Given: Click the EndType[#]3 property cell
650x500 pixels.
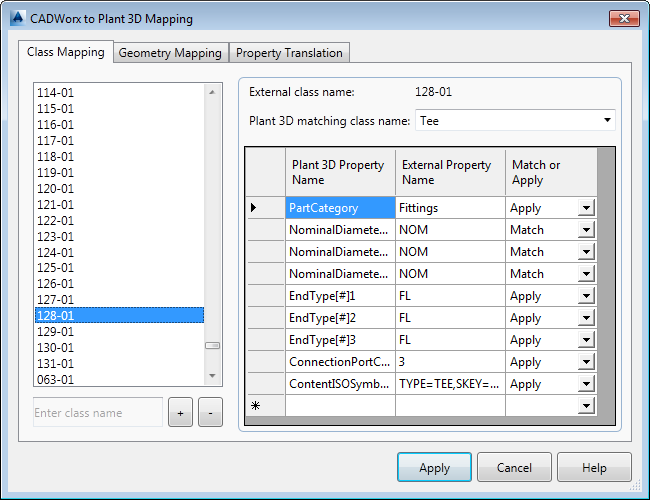Looking at the screenshot, I should [340, 340].
